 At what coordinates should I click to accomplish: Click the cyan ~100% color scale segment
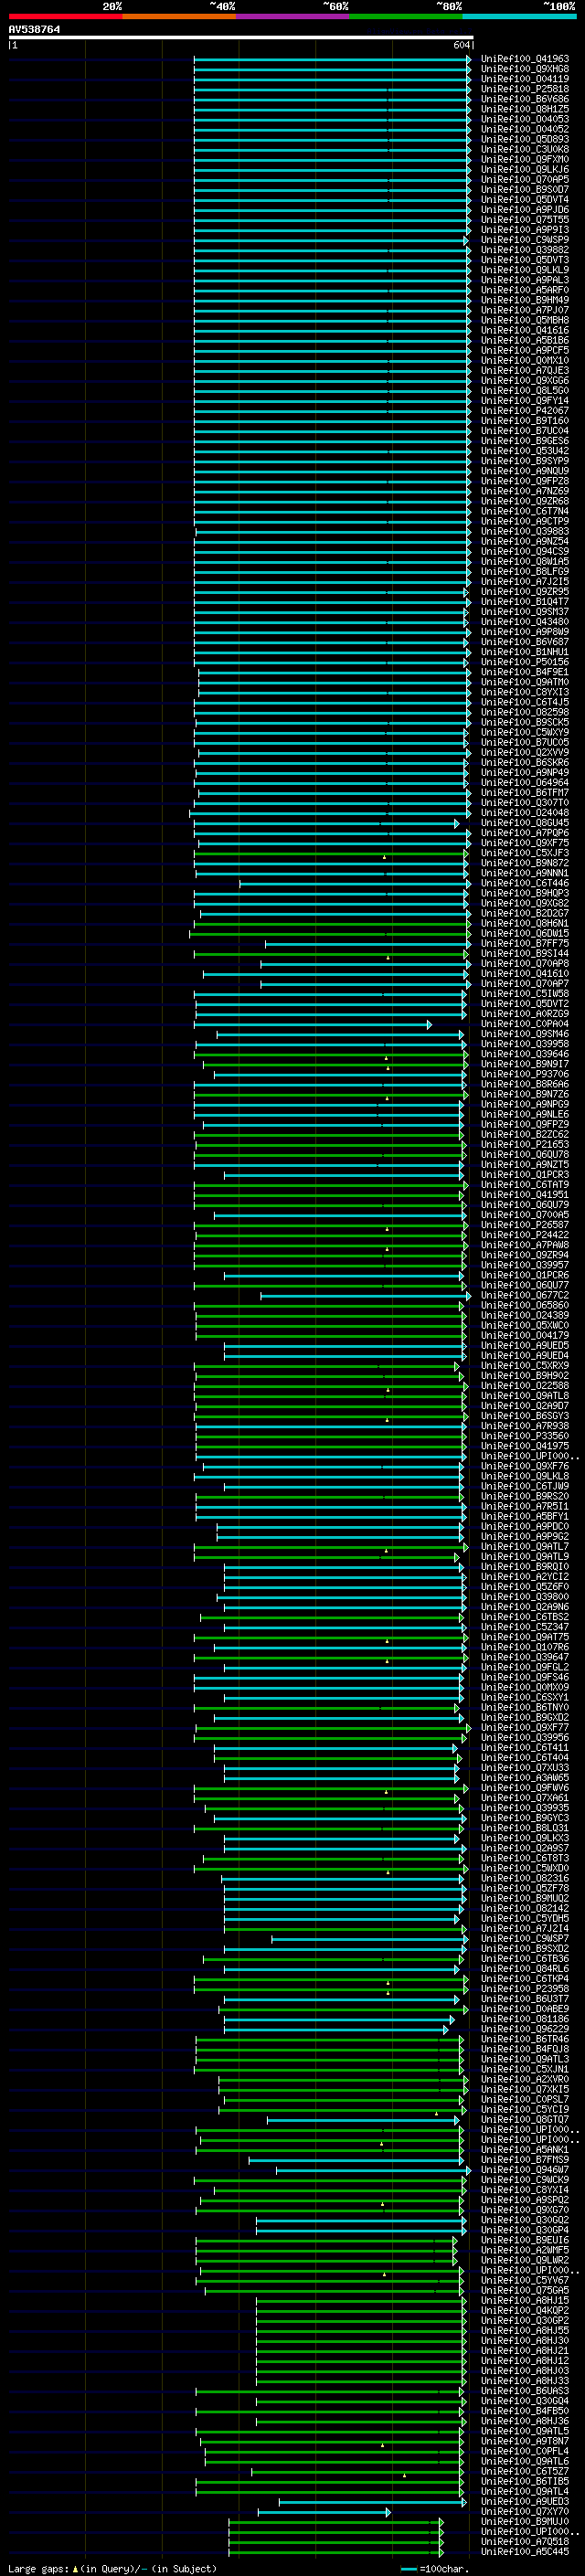click(519, 16)
